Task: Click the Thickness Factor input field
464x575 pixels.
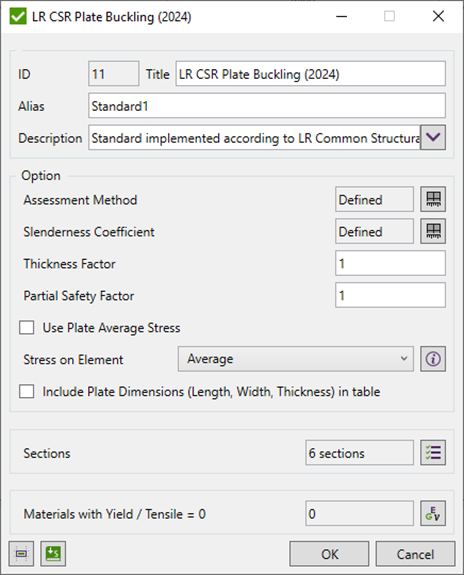Action: coord(390,263)
